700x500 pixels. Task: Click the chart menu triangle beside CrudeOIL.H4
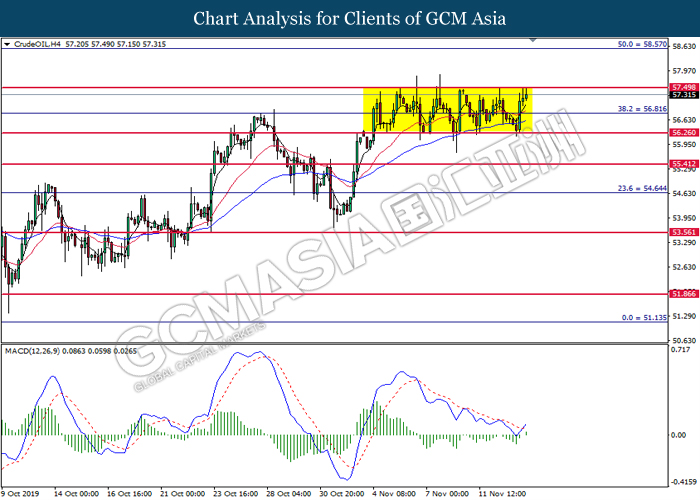(7, 44)
